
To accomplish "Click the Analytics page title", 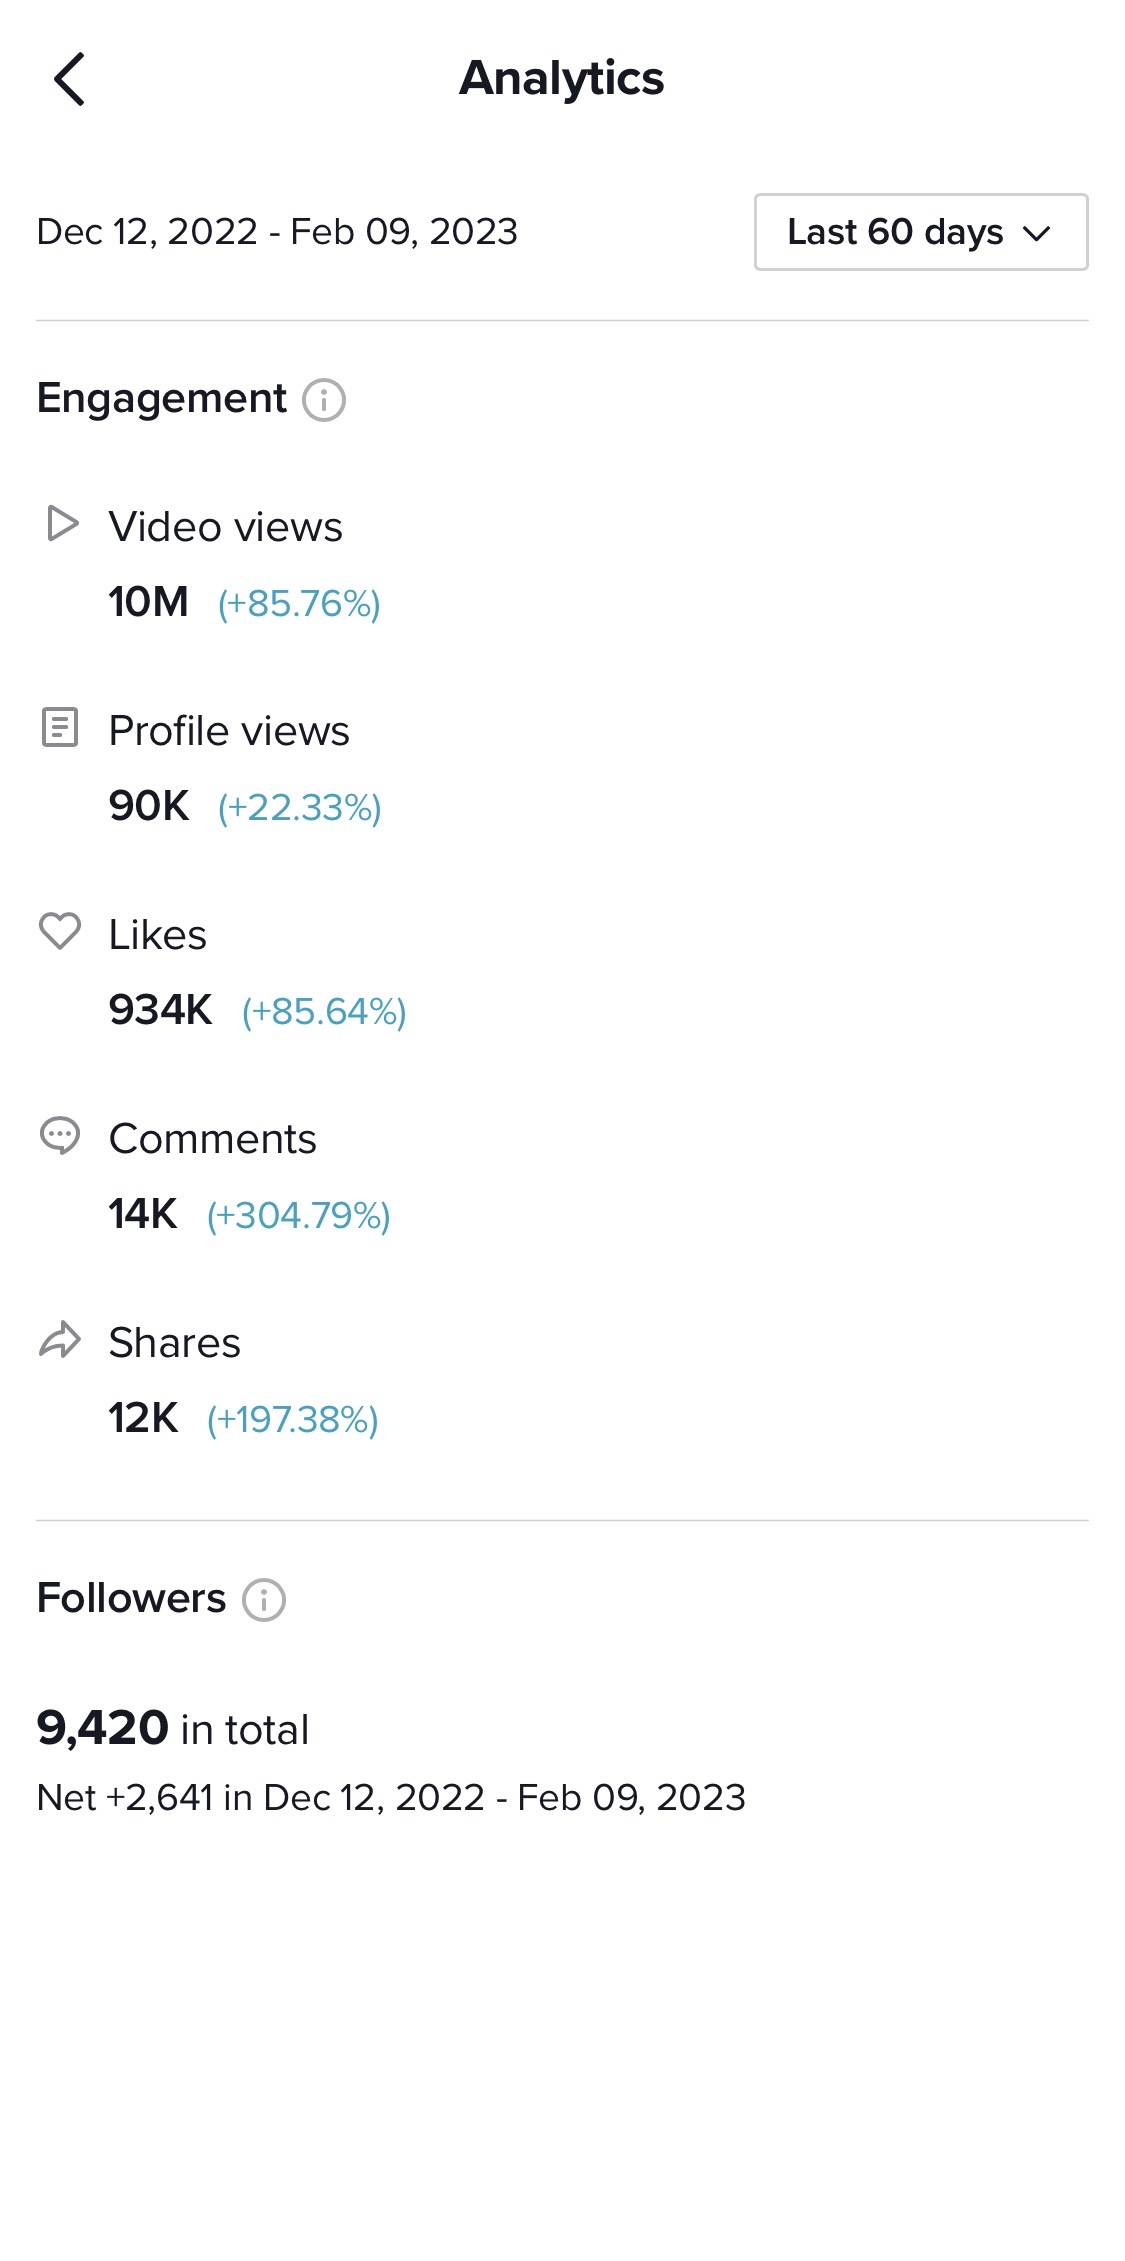I will [561, 78].
